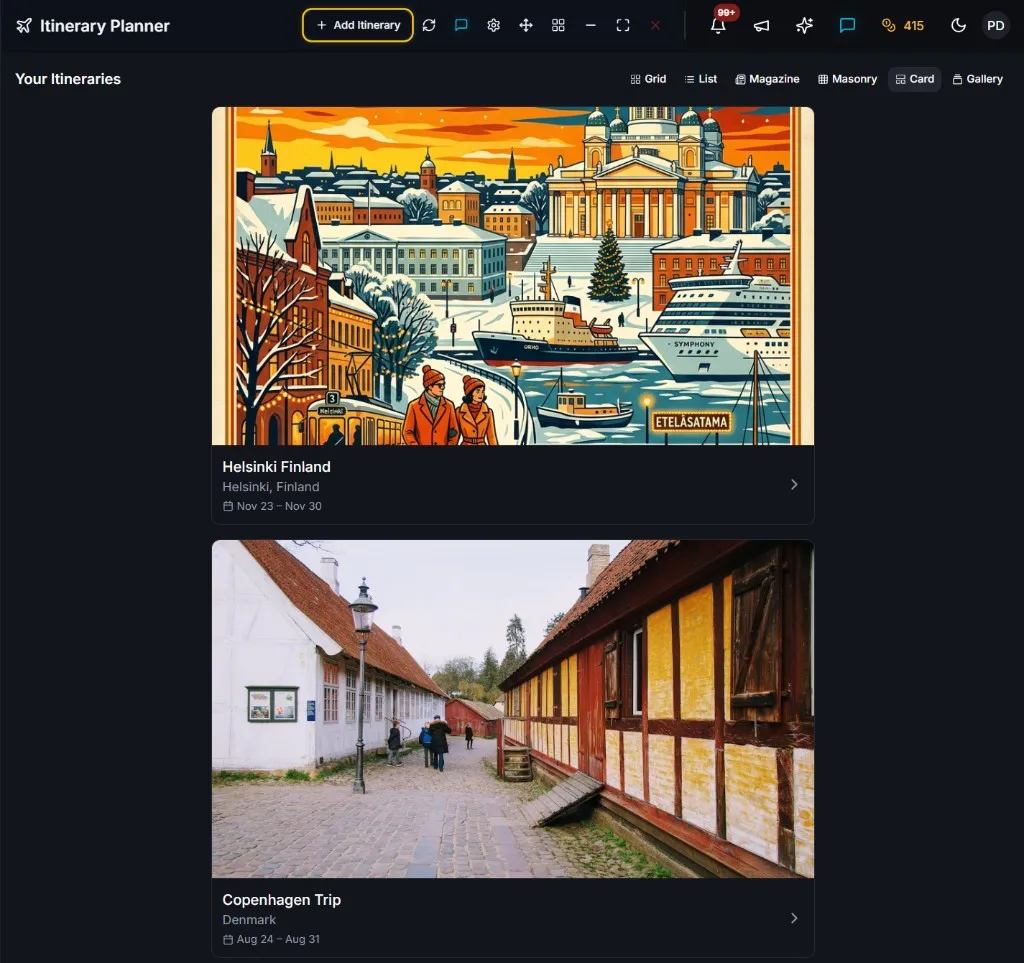This screenshot has width=1024, height=963.
Task: Expand Helsinki Finland card chevron
Action: tap(794, 484)
